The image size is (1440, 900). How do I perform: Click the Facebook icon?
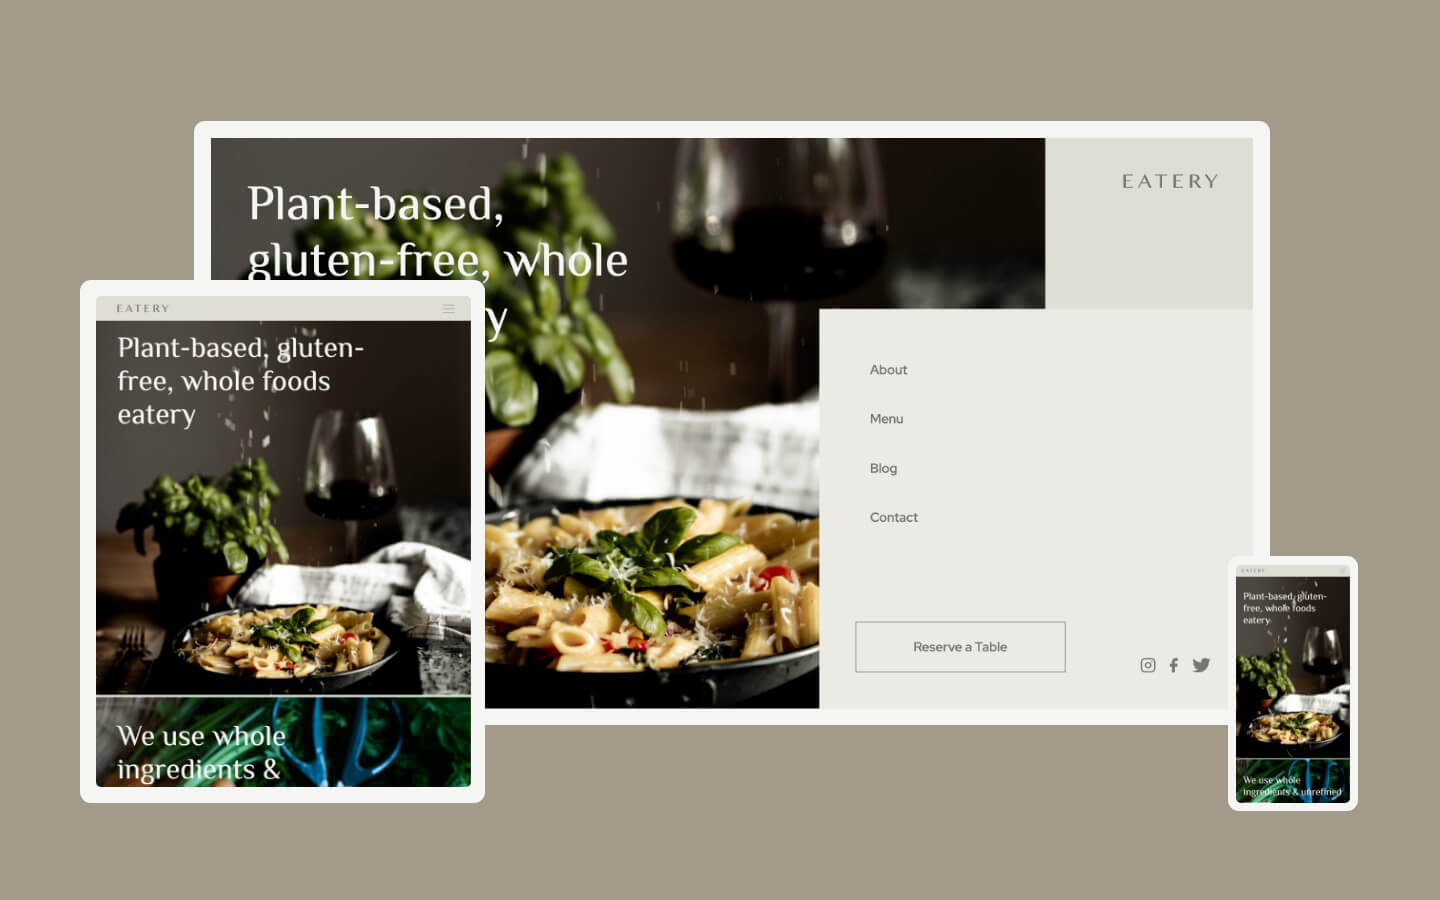(x=1174, y=665)
